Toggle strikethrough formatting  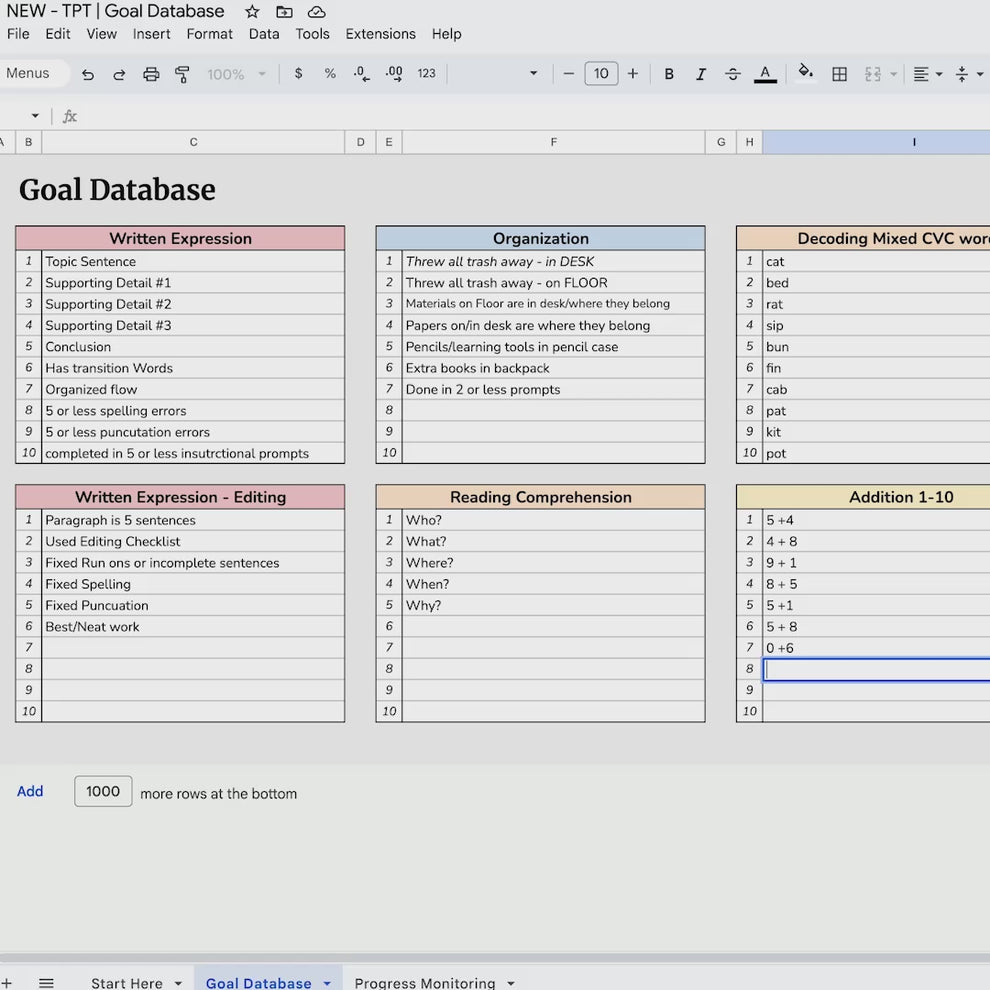[x=732, y=75]
